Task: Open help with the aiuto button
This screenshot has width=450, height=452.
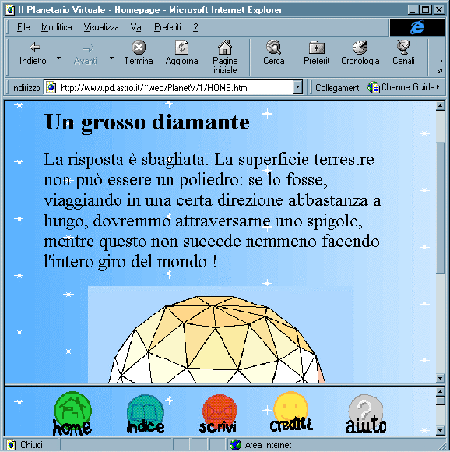Action: pyautogui.click(x=366, y=414)
